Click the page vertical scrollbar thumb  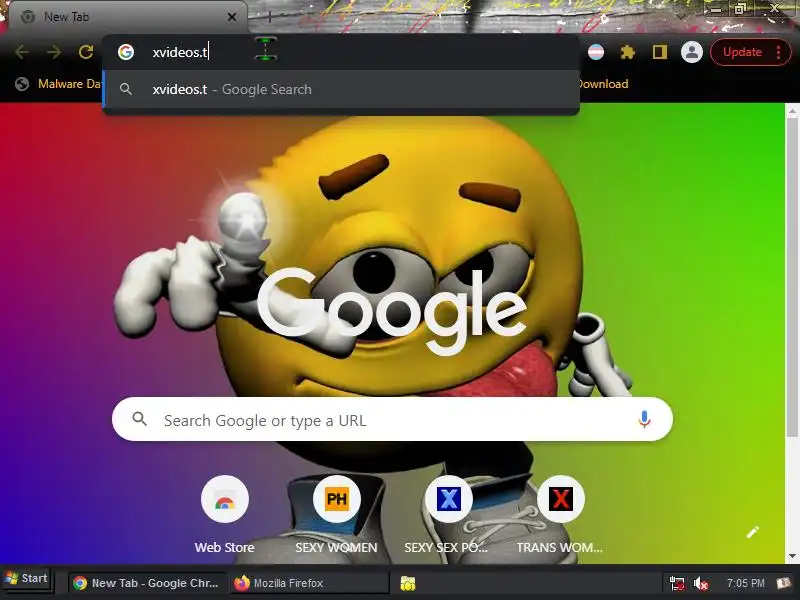point(792,278)
